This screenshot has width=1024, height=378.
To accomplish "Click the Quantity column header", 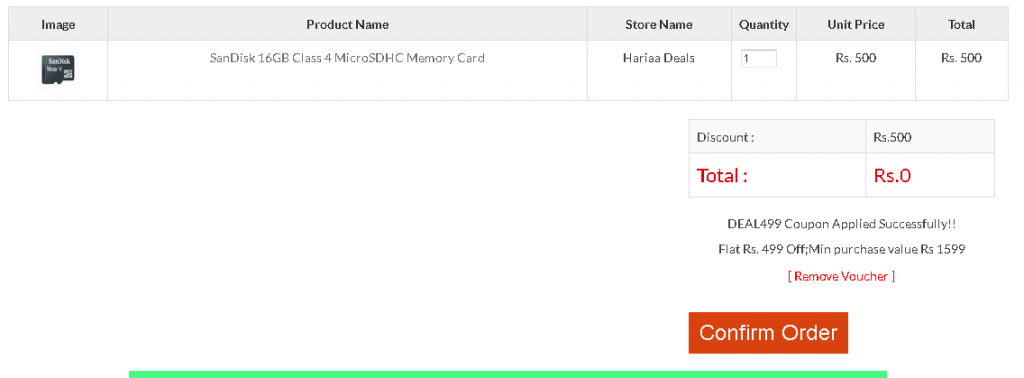I will tap(764, 25).
